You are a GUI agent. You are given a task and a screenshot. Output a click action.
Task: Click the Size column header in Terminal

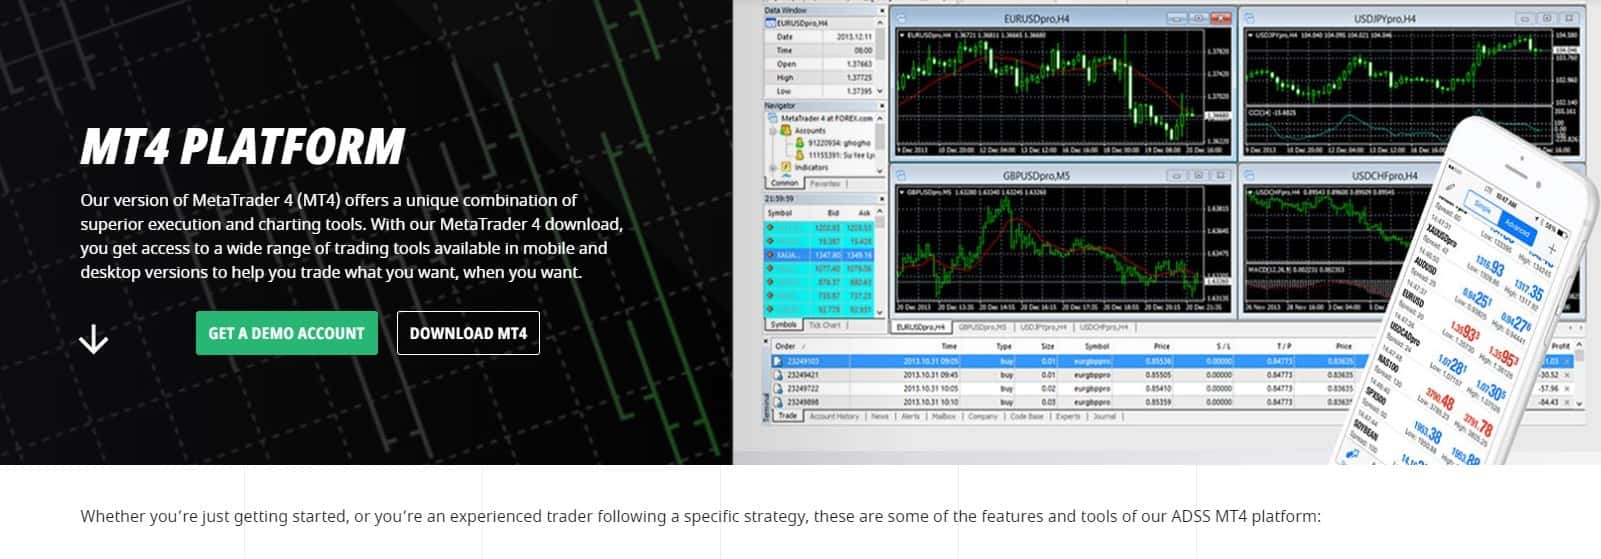1048,346
